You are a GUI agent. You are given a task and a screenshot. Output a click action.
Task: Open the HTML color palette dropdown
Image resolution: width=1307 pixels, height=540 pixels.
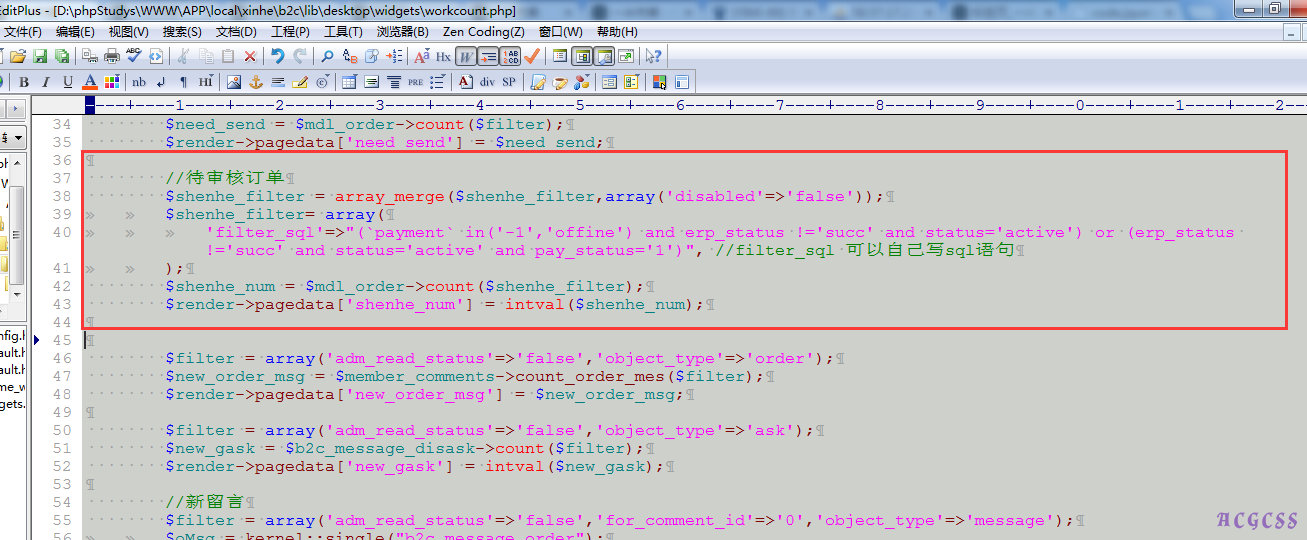point(112,82)
